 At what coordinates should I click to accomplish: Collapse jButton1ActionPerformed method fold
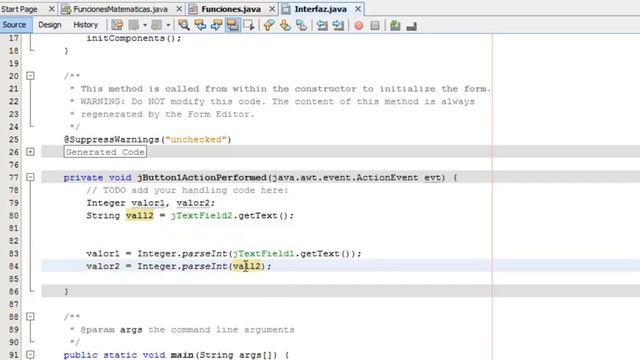coord(30,177)
